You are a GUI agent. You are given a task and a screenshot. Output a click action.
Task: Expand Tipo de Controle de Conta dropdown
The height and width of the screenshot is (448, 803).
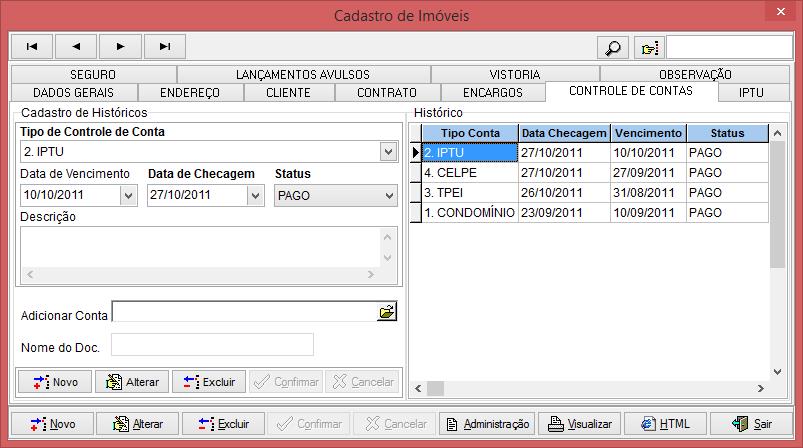[x=388, y=152]
